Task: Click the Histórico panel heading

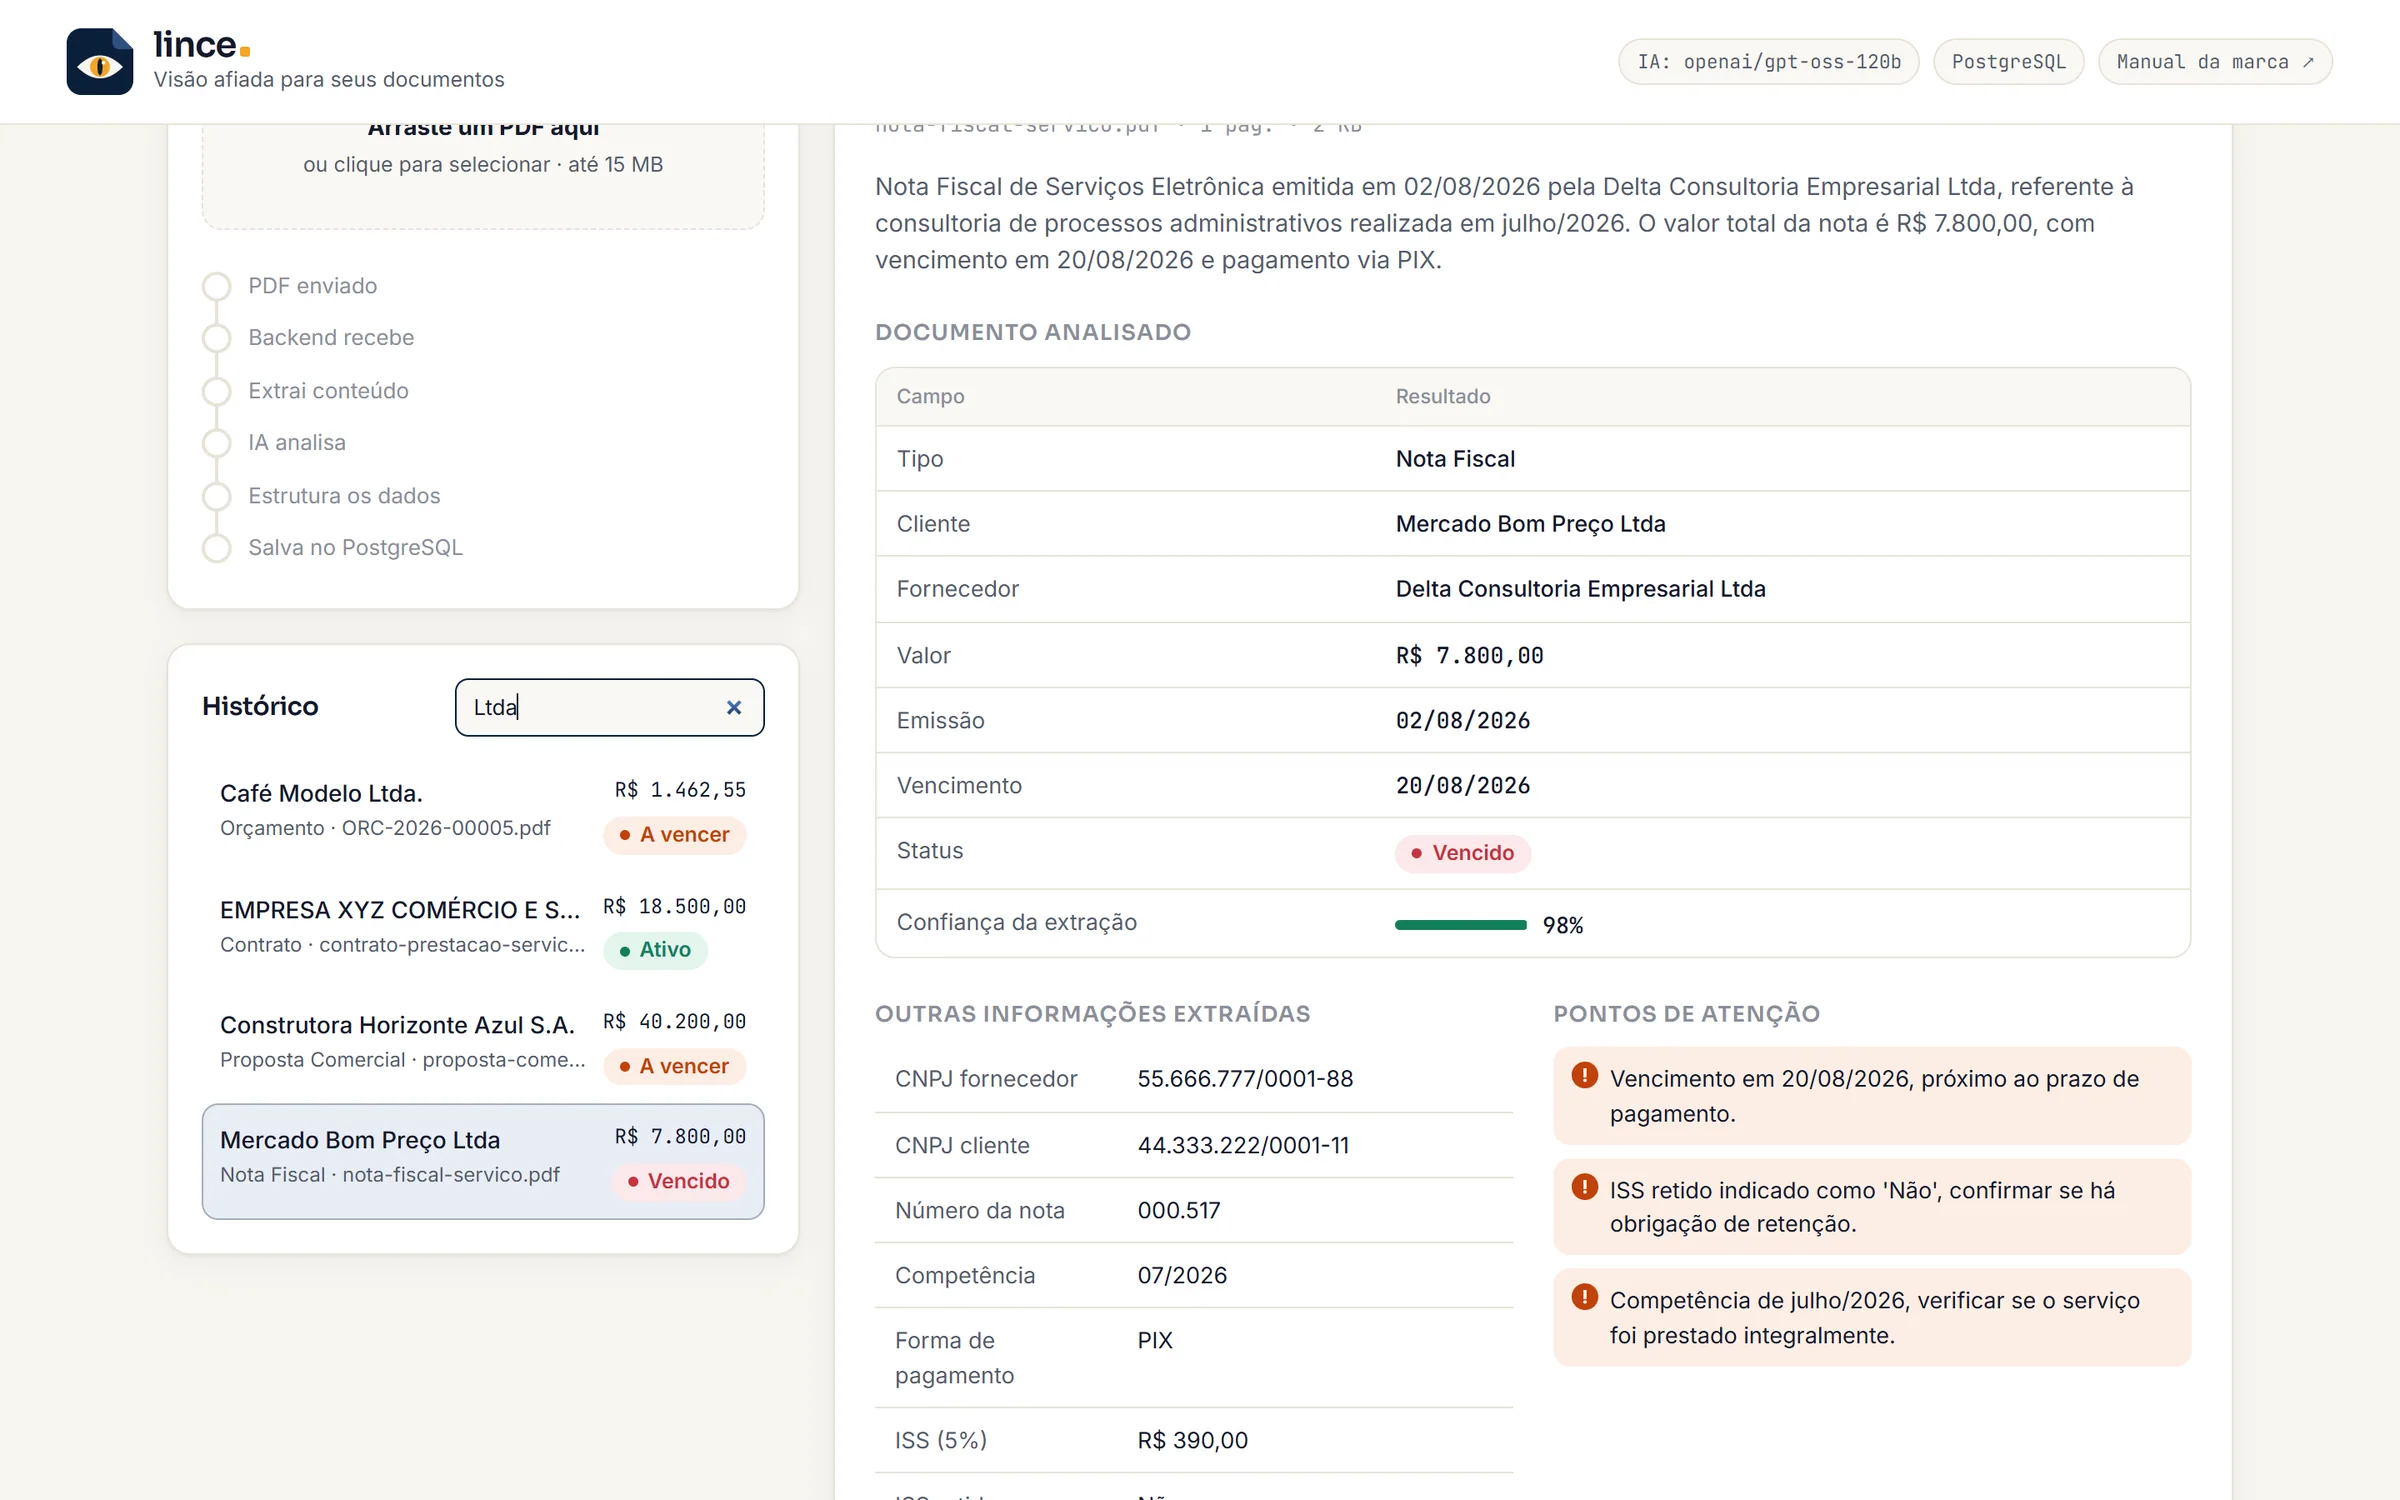Action: (x=260, y=706)
